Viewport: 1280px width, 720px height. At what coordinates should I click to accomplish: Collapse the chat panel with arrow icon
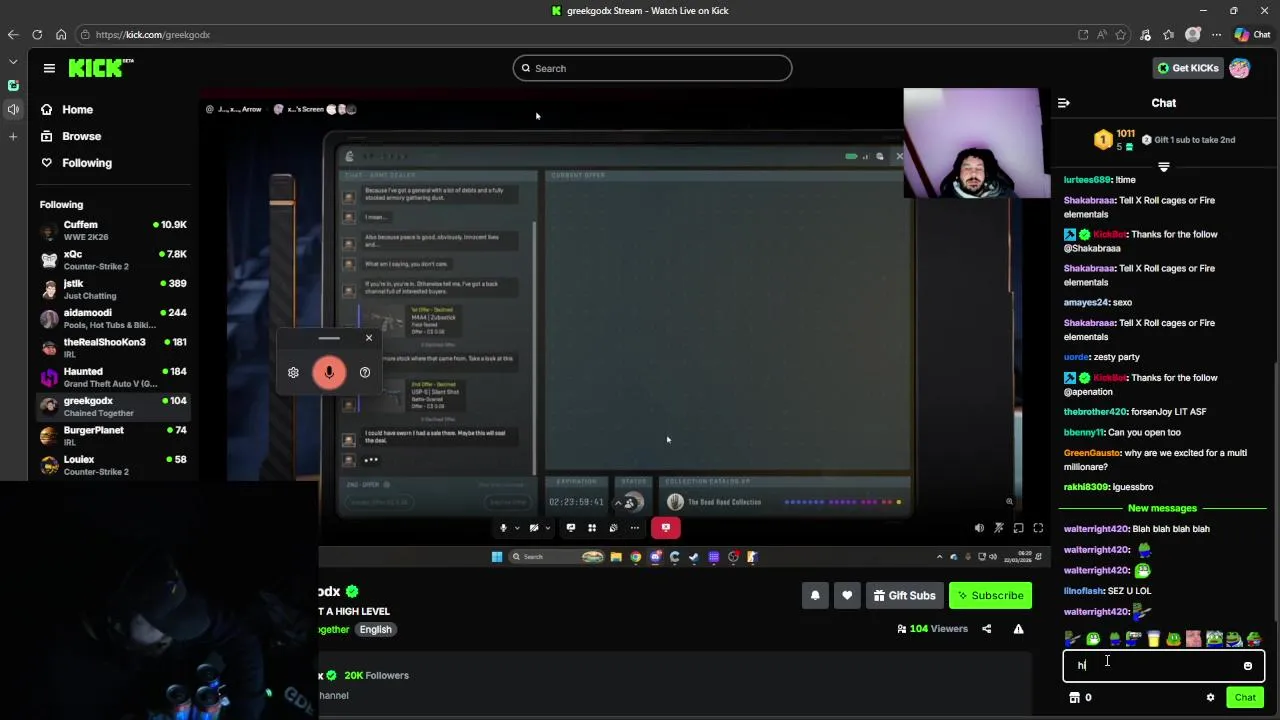point(1064,103)
